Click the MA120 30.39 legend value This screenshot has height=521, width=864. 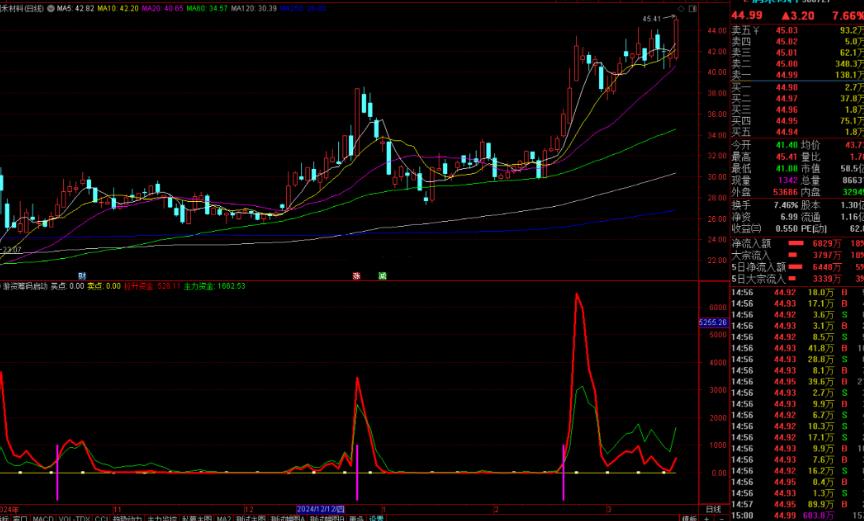[x=253, y=9]
